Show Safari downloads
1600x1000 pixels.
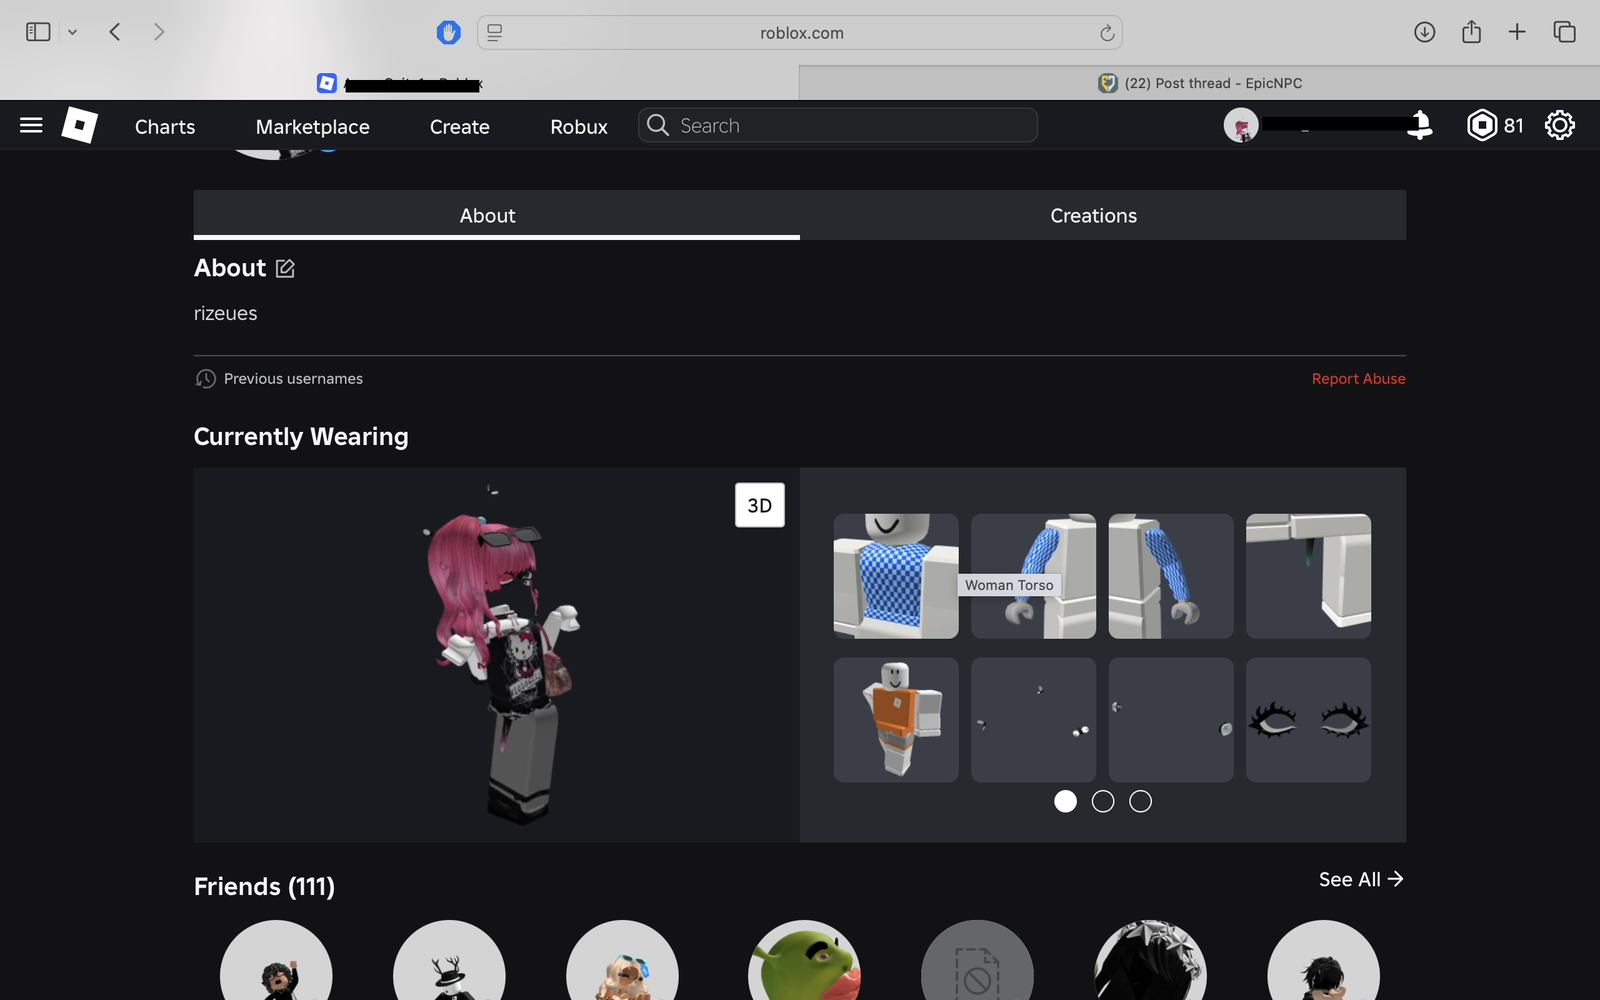click(1425, 32)
